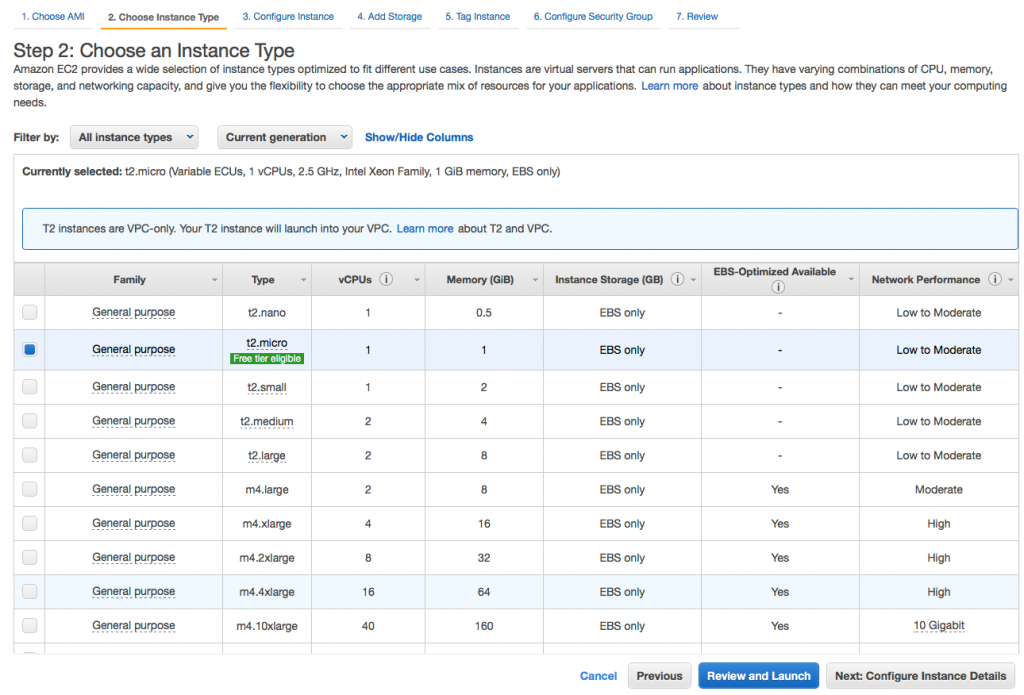The image size is (1024, 695).
Task: Click the t2.medium type label
Action: (266, 421)
